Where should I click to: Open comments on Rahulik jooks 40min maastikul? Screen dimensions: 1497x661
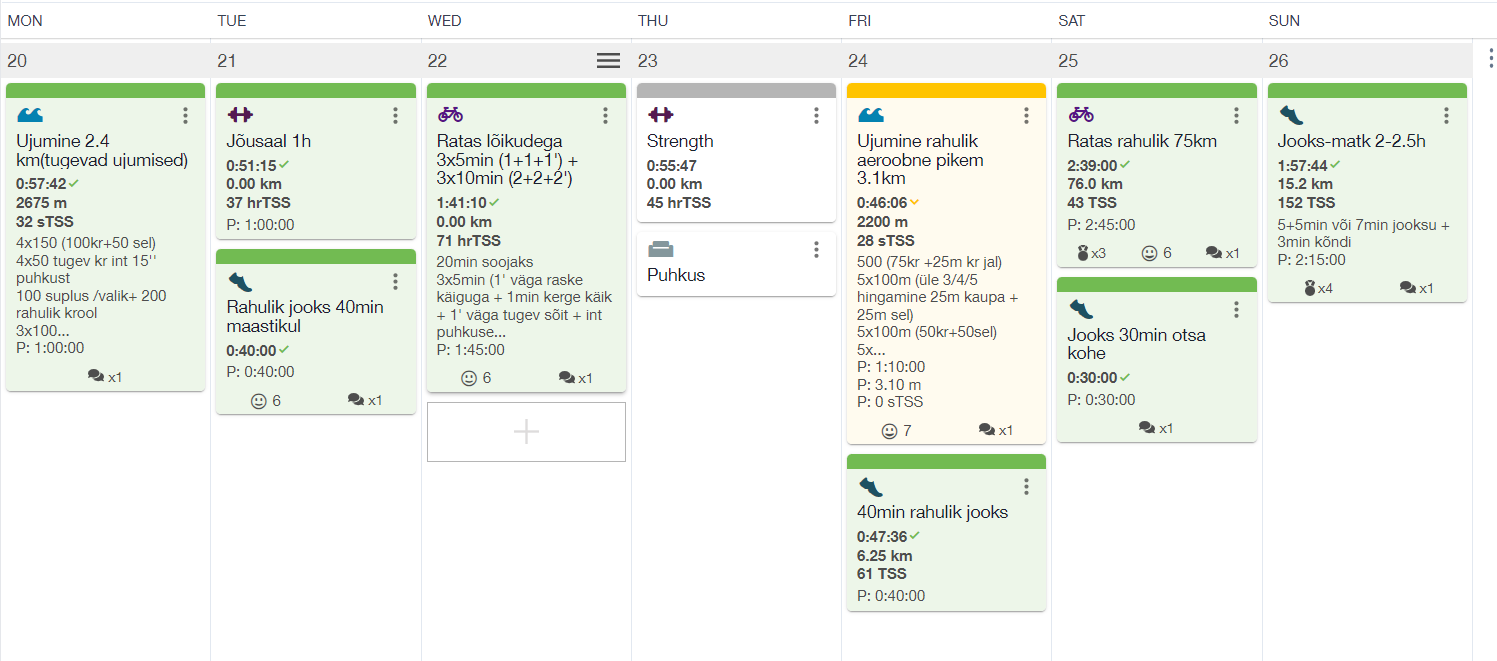point(365,400)
